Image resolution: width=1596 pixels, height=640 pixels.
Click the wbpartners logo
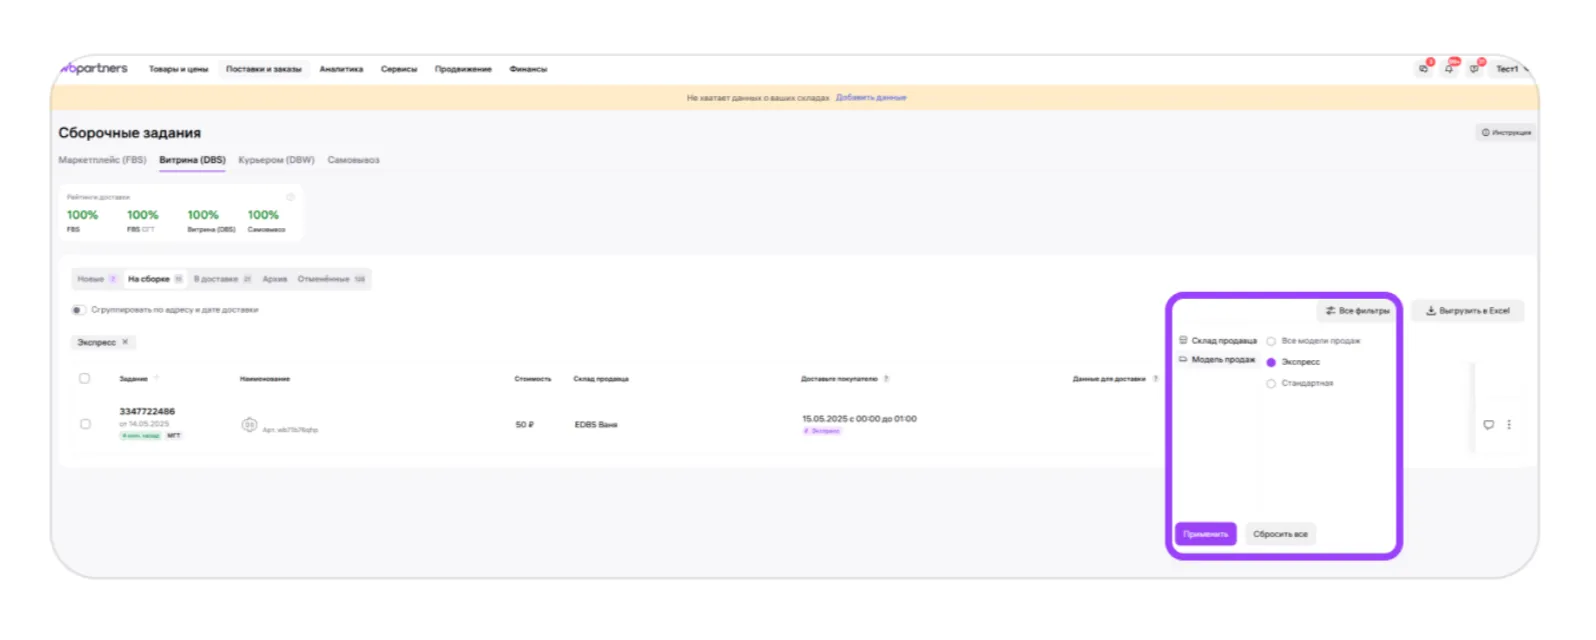click(95, 69)
